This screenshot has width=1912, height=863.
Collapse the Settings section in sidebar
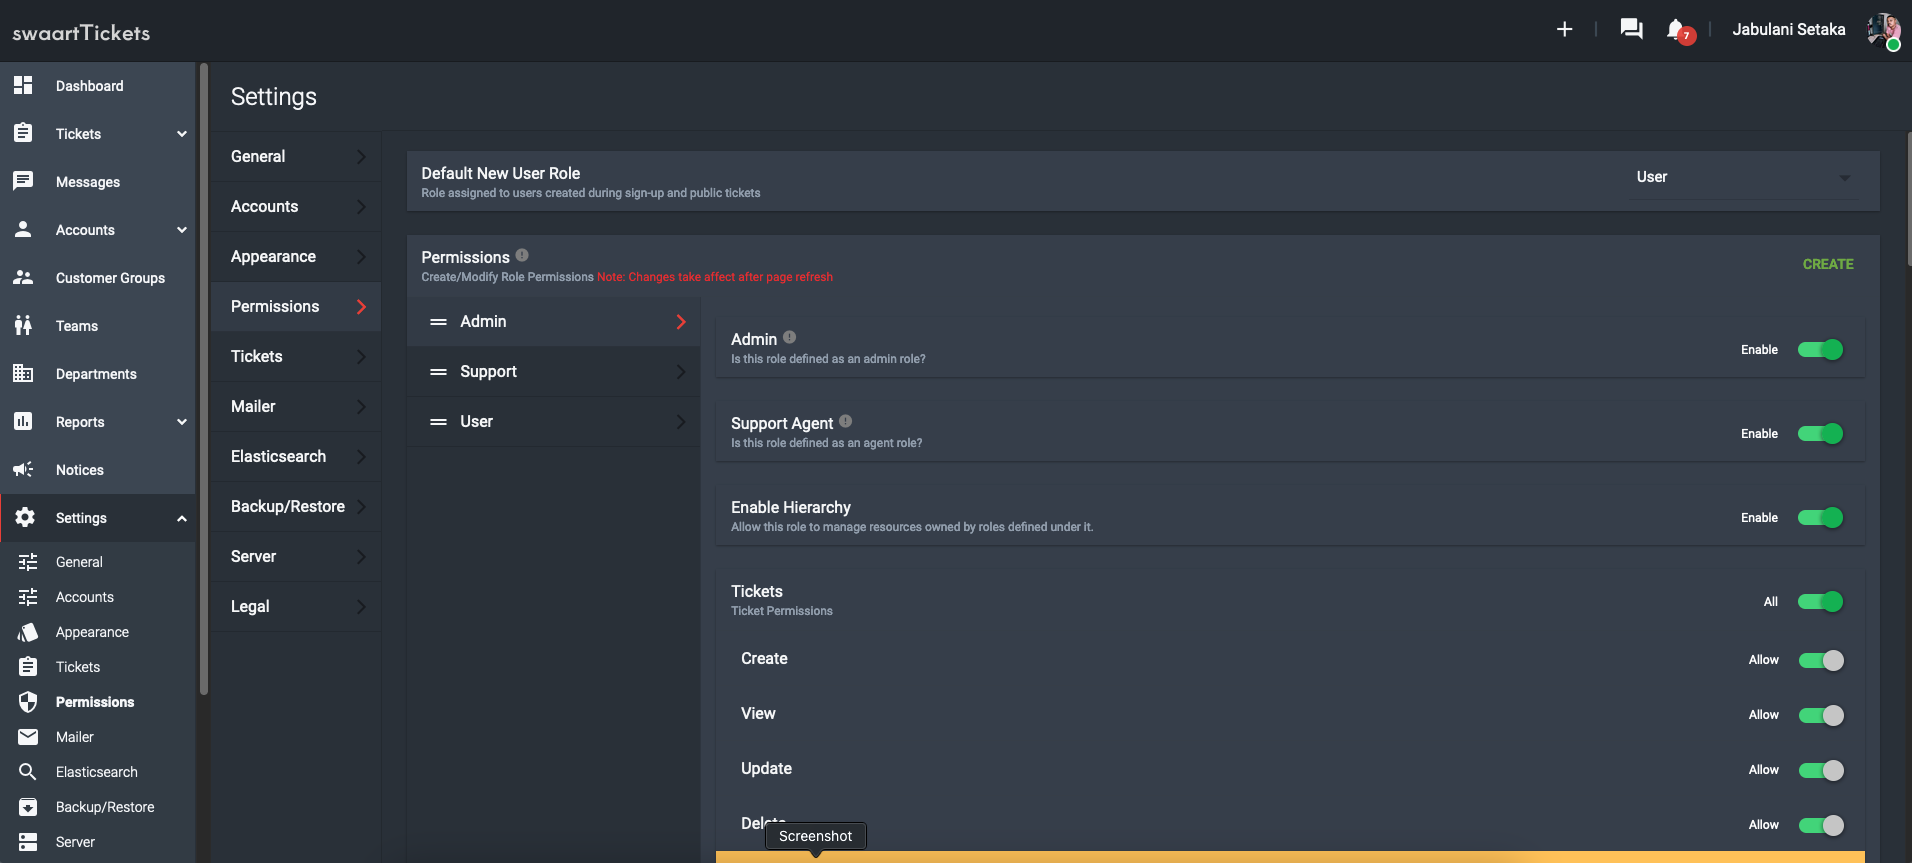(x=182, y=518)
